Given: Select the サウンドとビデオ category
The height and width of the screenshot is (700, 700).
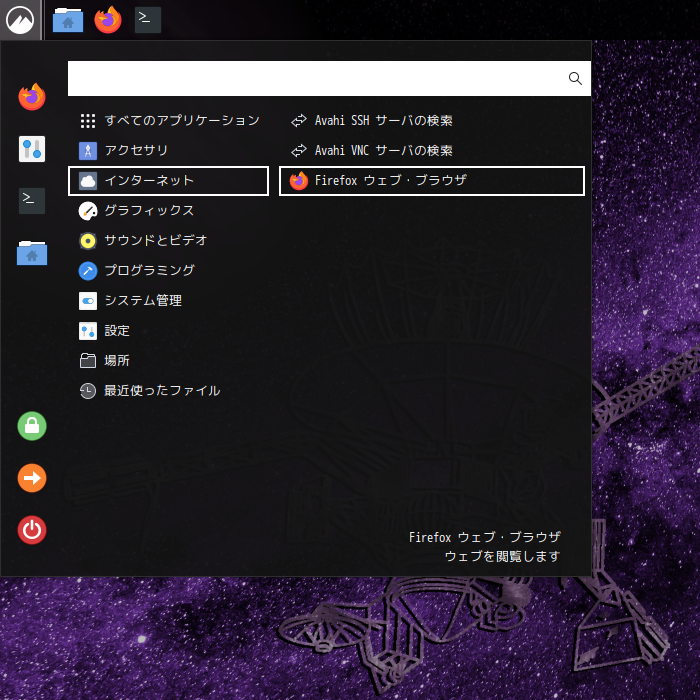Looking at the screenshot, I should pos(168,241).
